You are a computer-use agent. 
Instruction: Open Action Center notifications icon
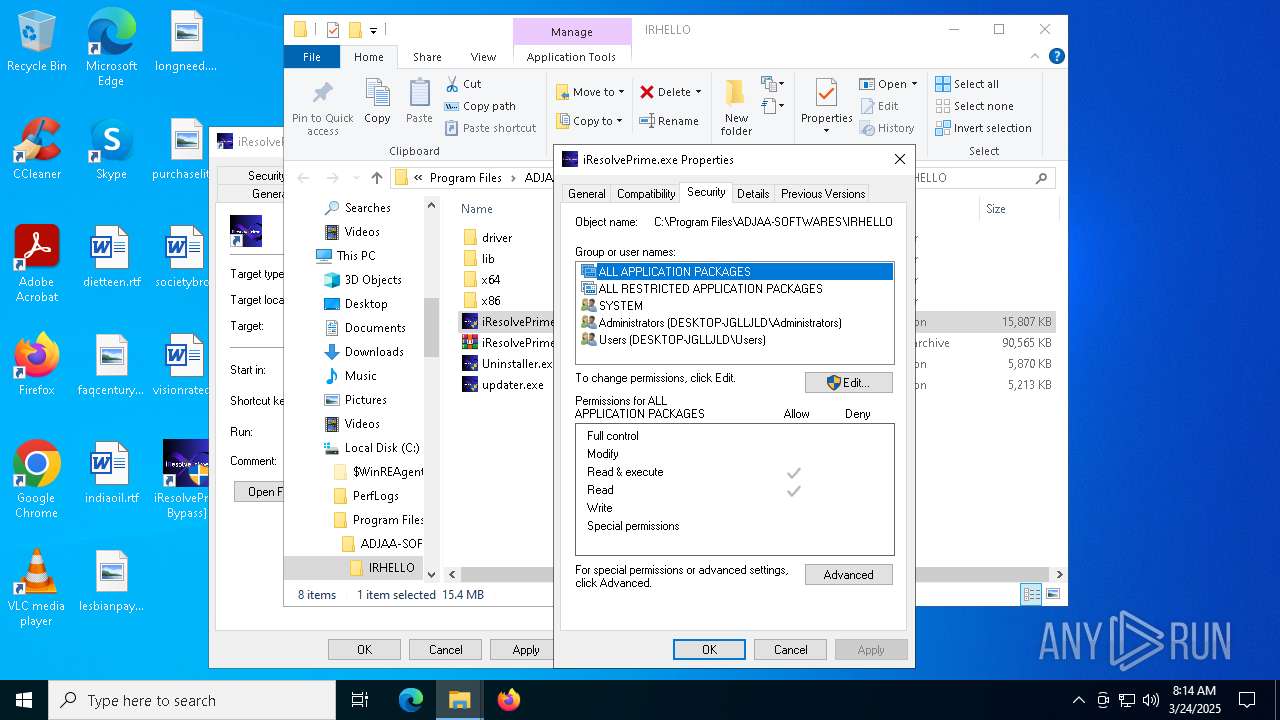1247,700
